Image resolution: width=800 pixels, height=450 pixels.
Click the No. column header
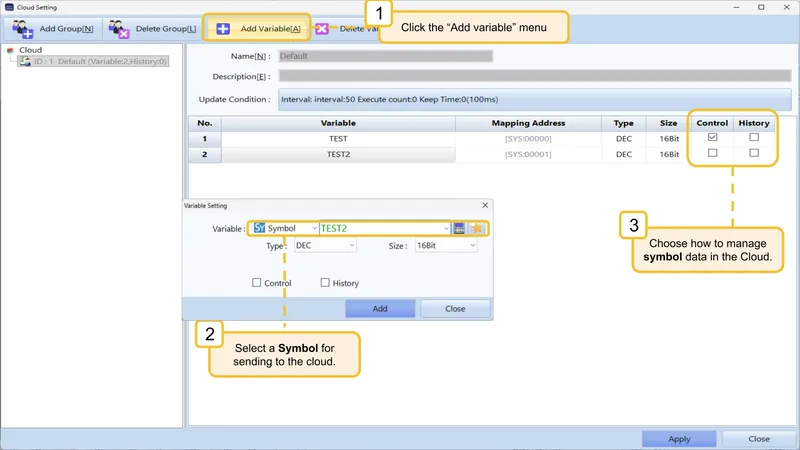205,123
